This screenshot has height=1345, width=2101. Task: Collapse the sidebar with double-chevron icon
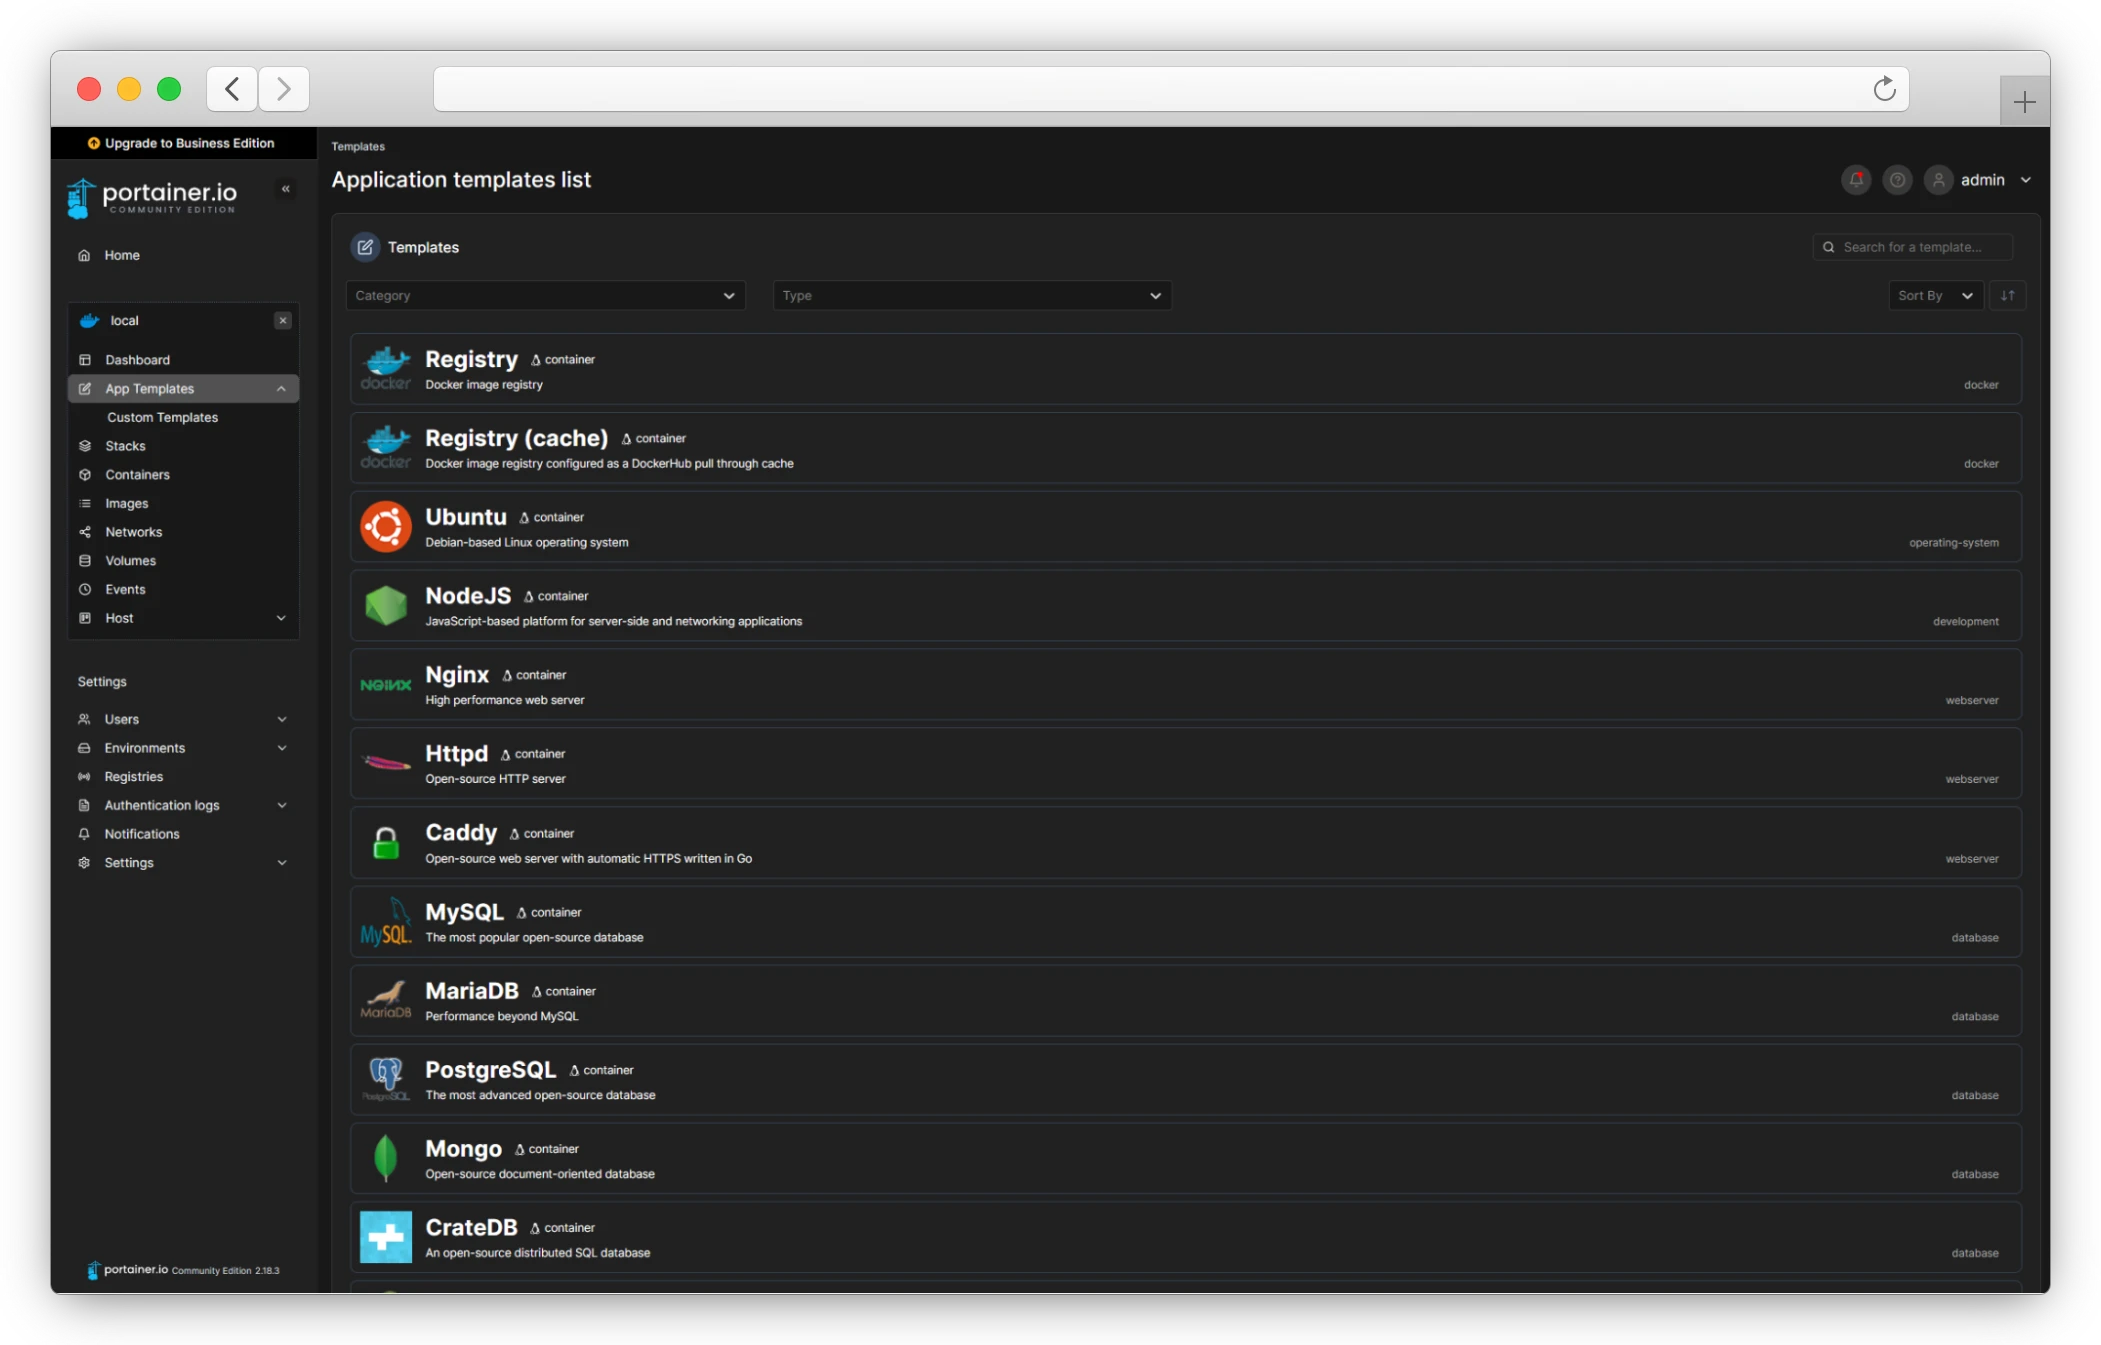click(286, 189)
